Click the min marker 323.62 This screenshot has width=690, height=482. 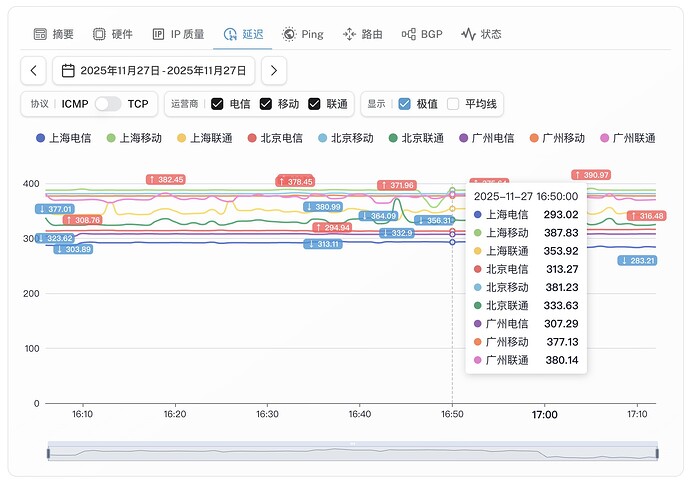[55, 238]
